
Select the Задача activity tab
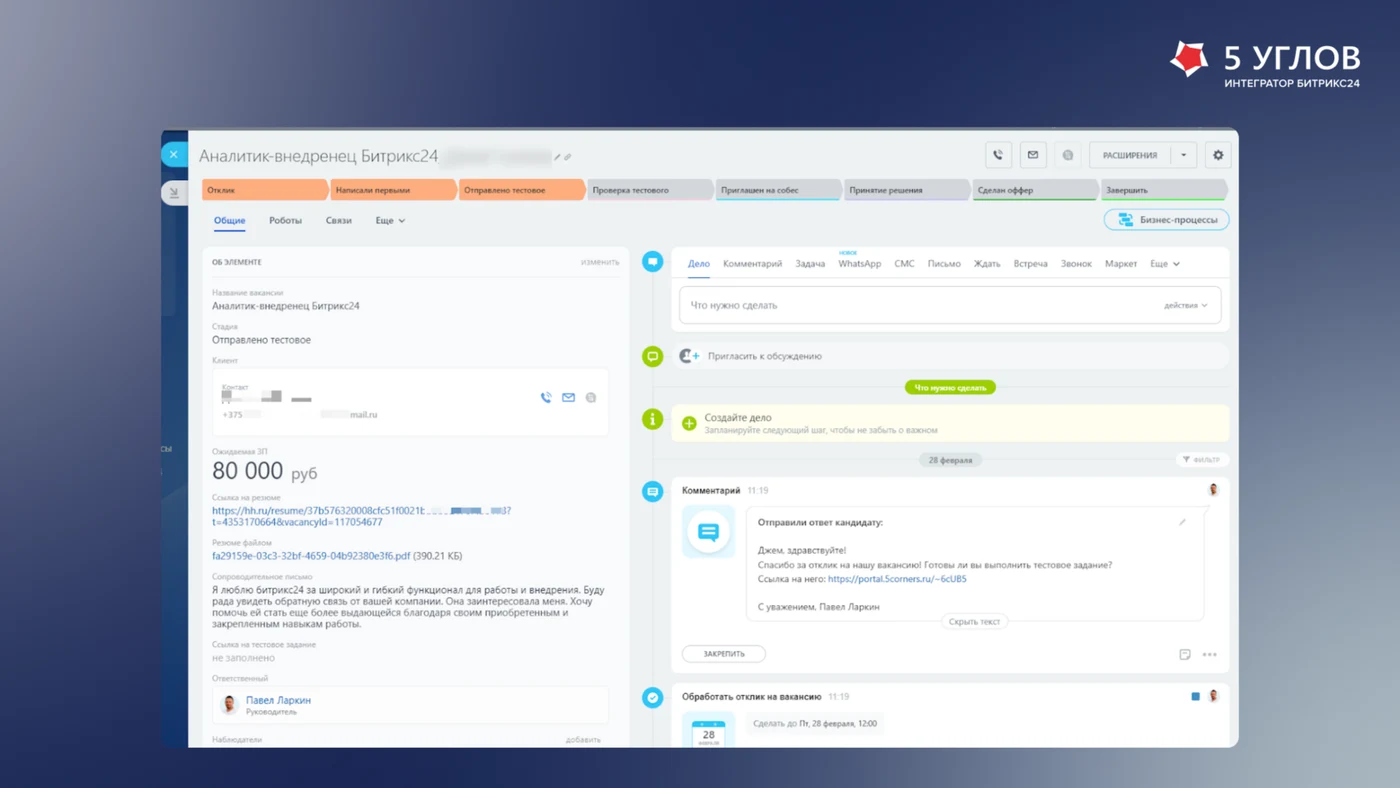tap(810, 264)
